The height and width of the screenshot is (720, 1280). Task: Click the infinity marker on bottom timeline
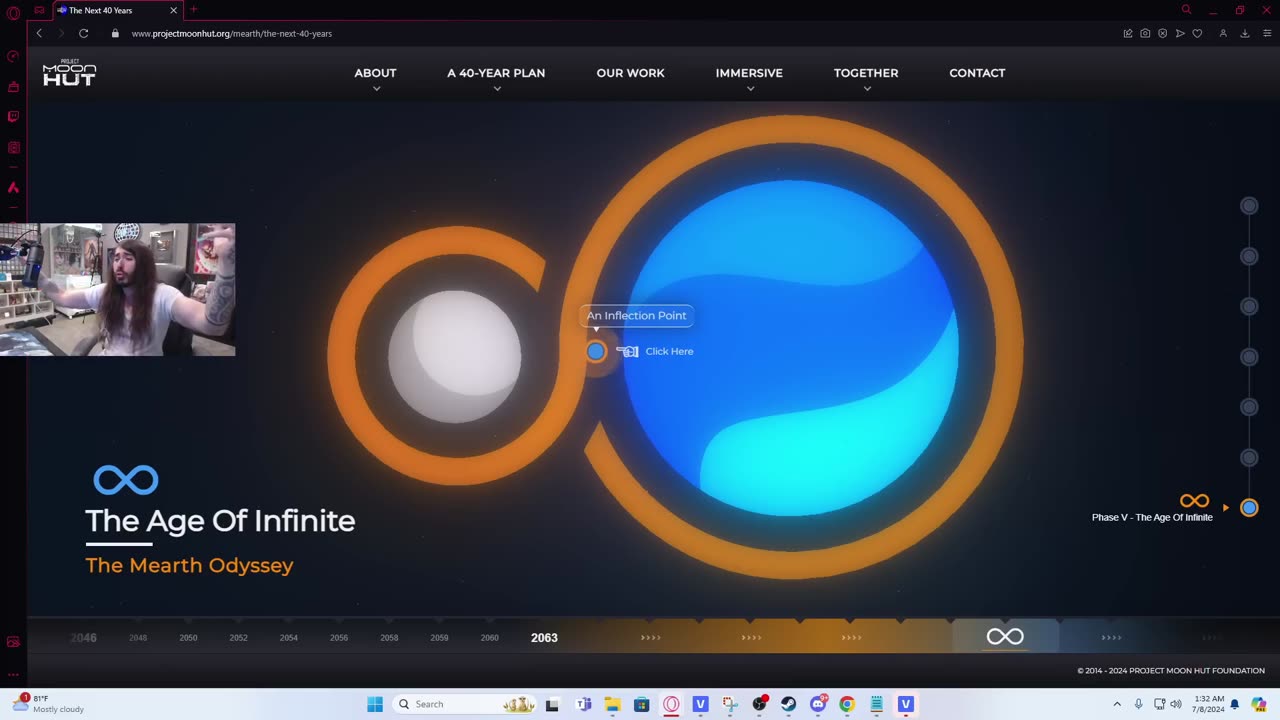click(1005, 637)
